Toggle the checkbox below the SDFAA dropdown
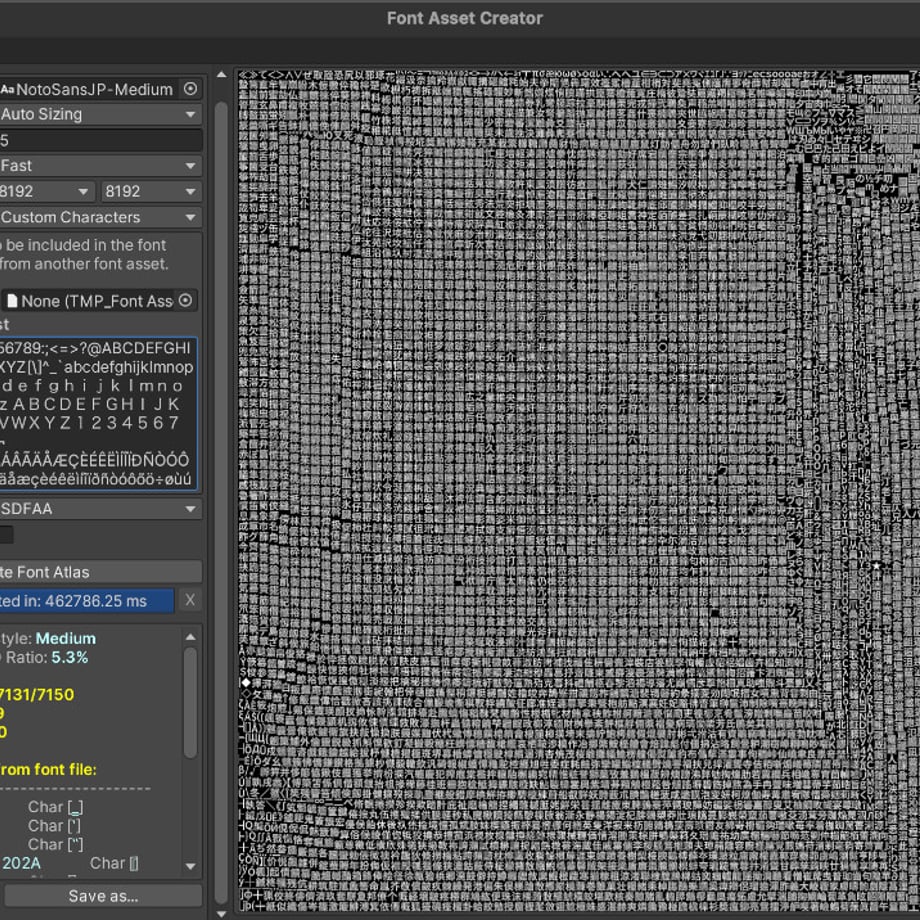This screenshot has width=920, height=920. pyautogui.click(x=6, y=535)
